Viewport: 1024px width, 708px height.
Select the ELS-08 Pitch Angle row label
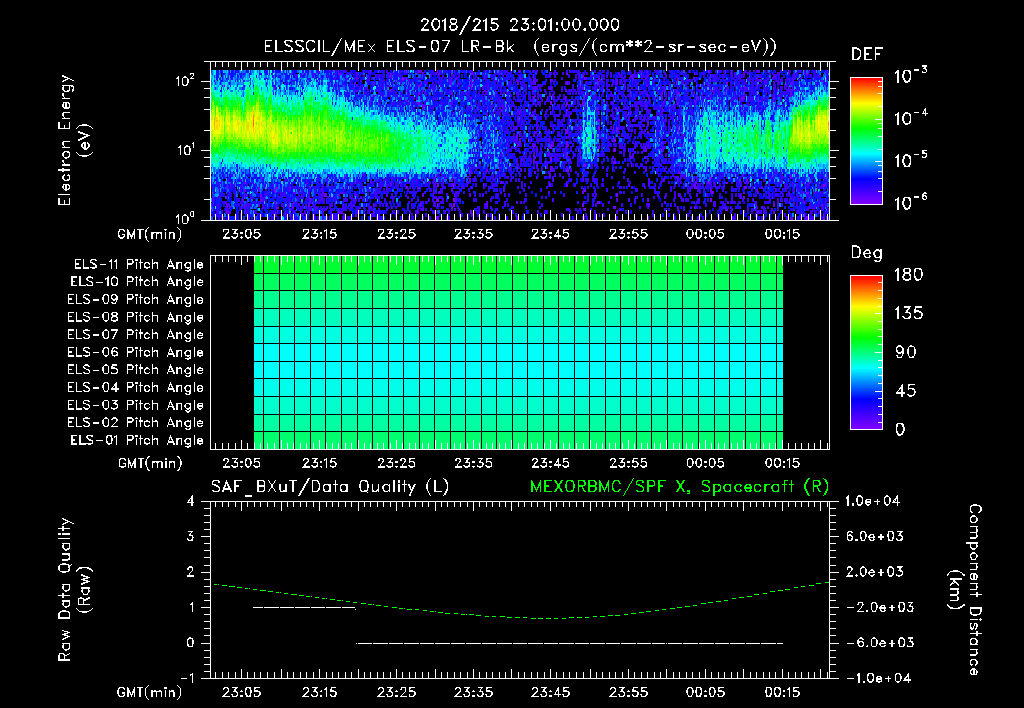tap(136, 317)
